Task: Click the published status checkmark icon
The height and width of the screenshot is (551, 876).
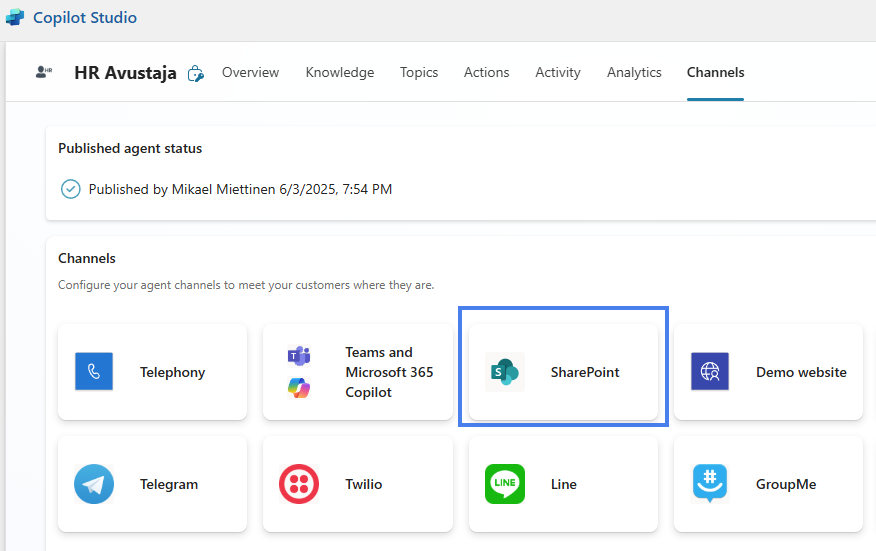Action: pos(70,189)
